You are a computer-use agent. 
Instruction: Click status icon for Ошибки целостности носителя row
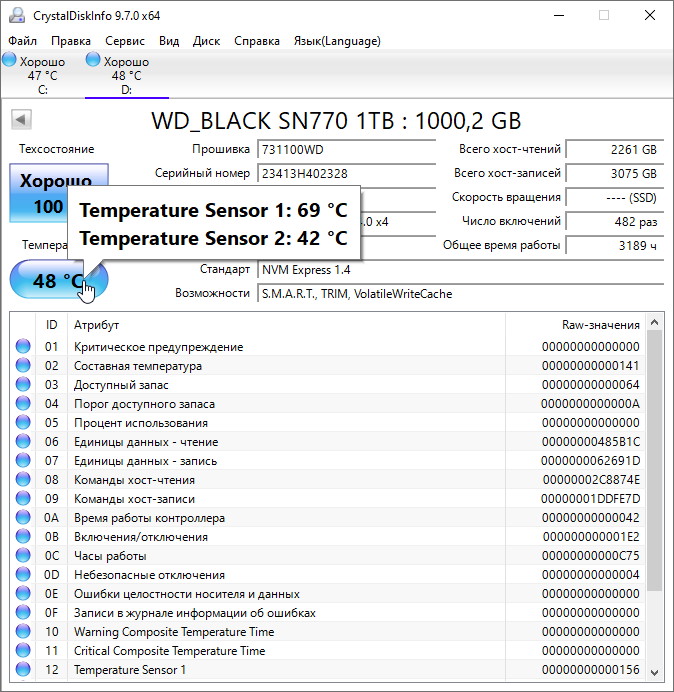23,593
